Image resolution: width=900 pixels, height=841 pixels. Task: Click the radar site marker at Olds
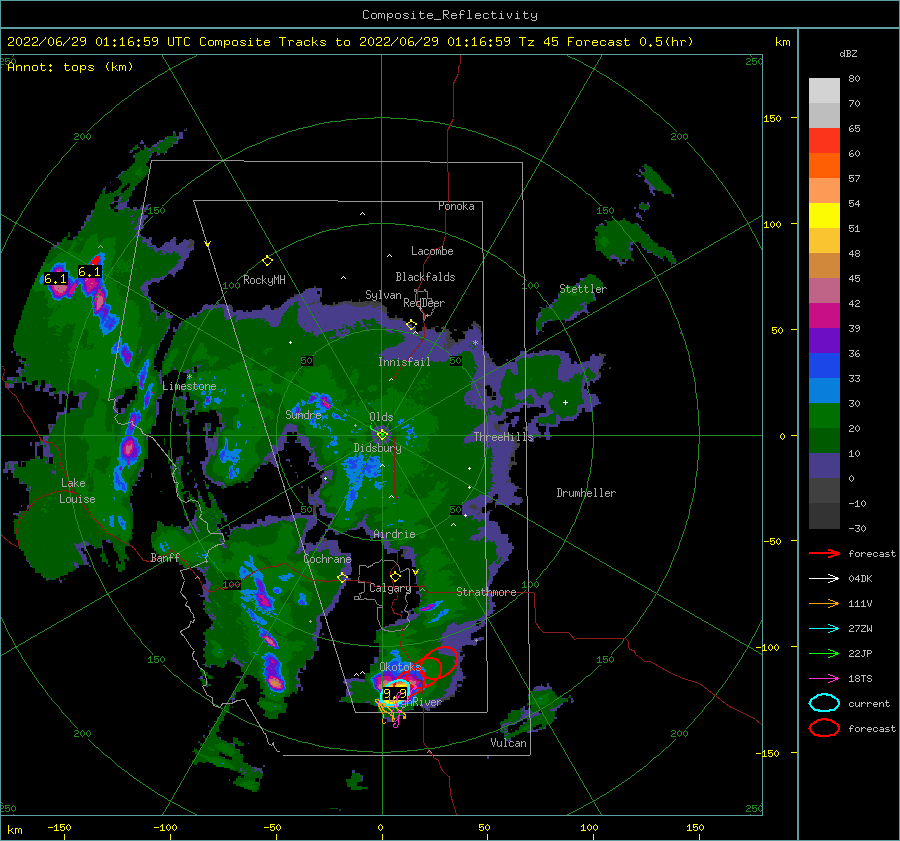[382, 435]
